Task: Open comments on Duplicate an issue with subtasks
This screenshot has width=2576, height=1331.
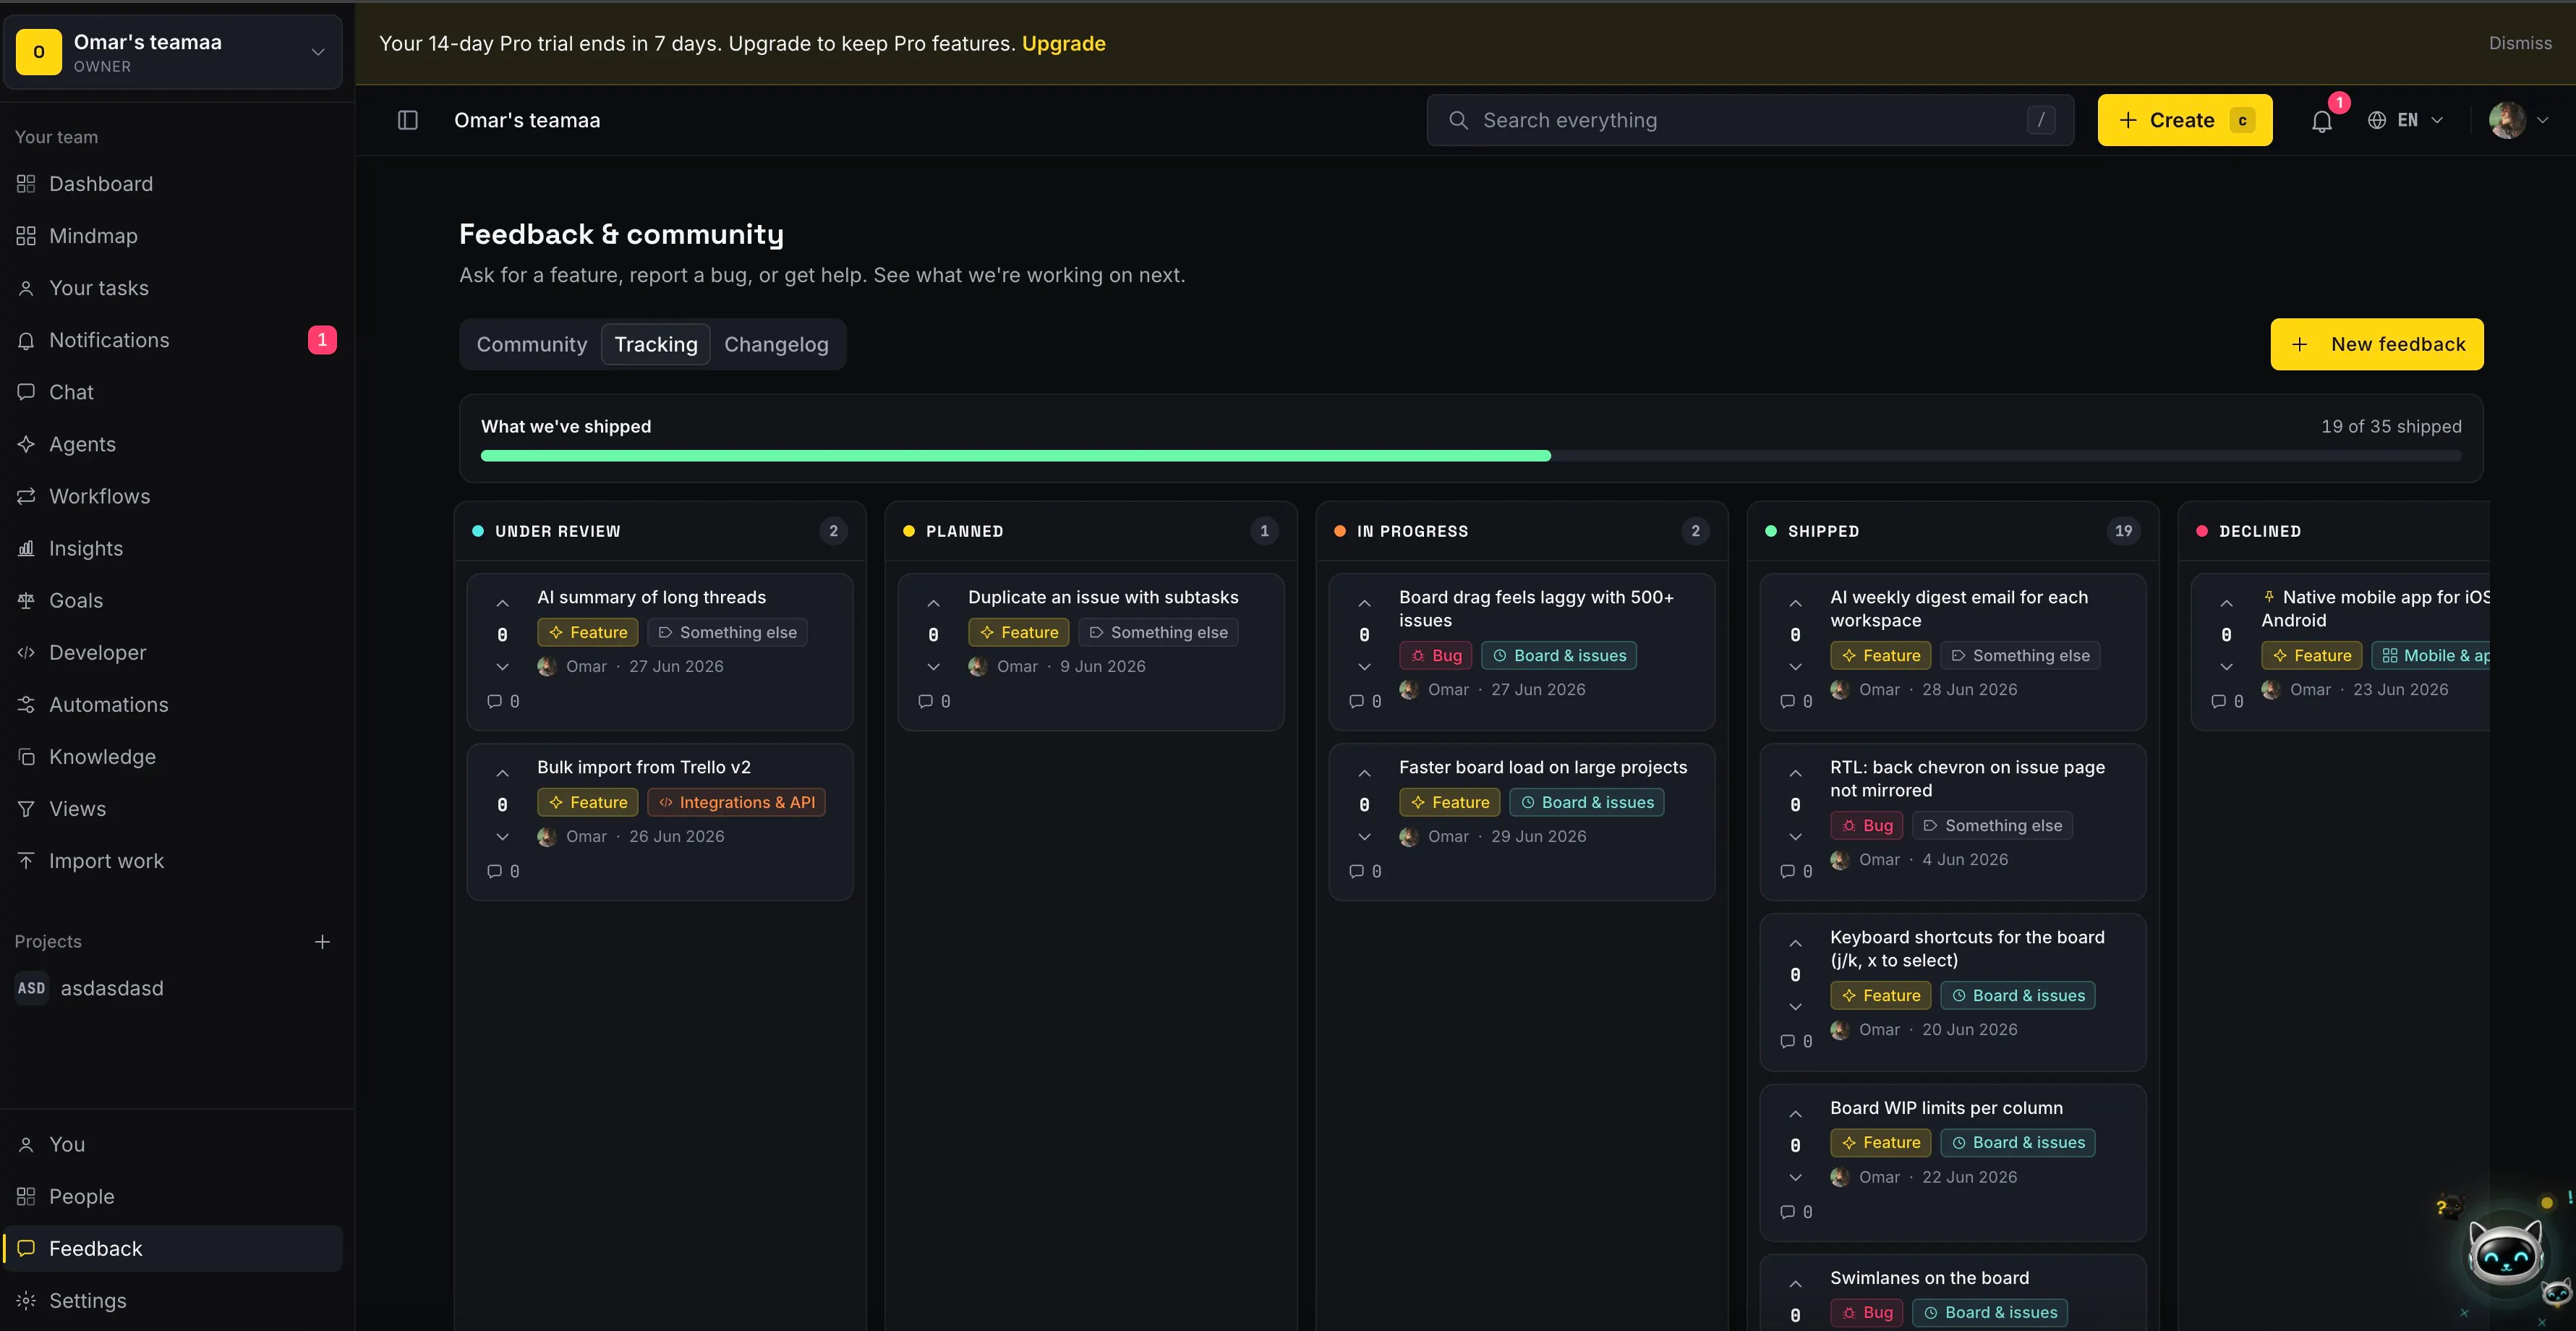Action: coord(934,701)
